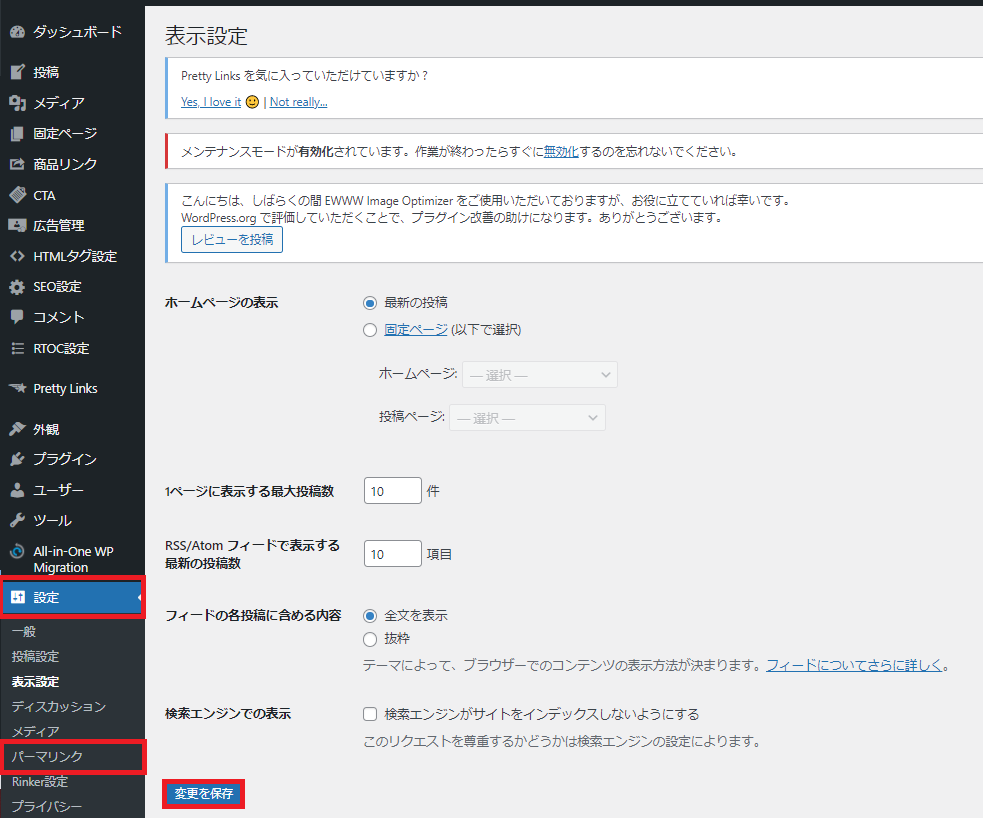Click 'Yes, I love it' link

click(x=211, y=102)
